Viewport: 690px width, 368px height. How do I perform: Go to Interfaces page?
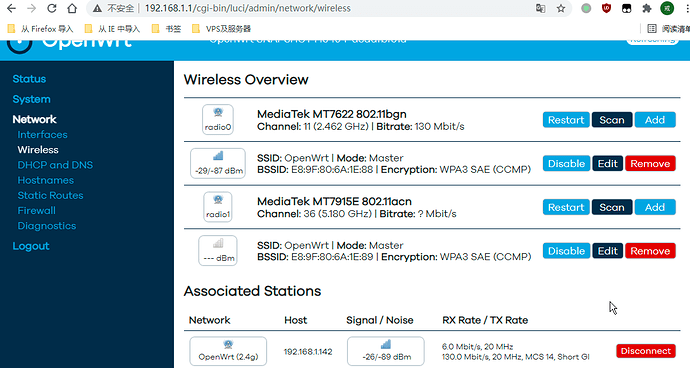(42, 135)
